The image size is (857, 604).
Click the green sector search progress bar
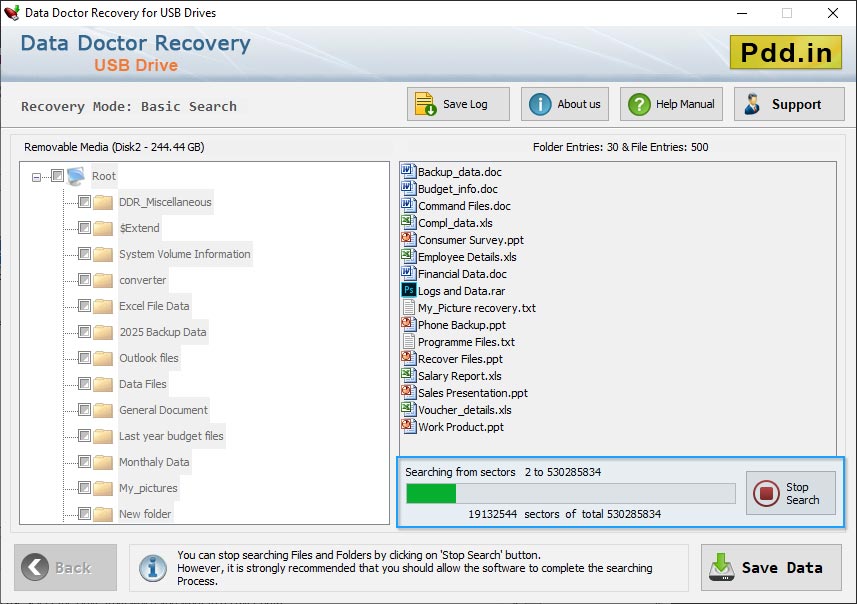click(571, 494)
